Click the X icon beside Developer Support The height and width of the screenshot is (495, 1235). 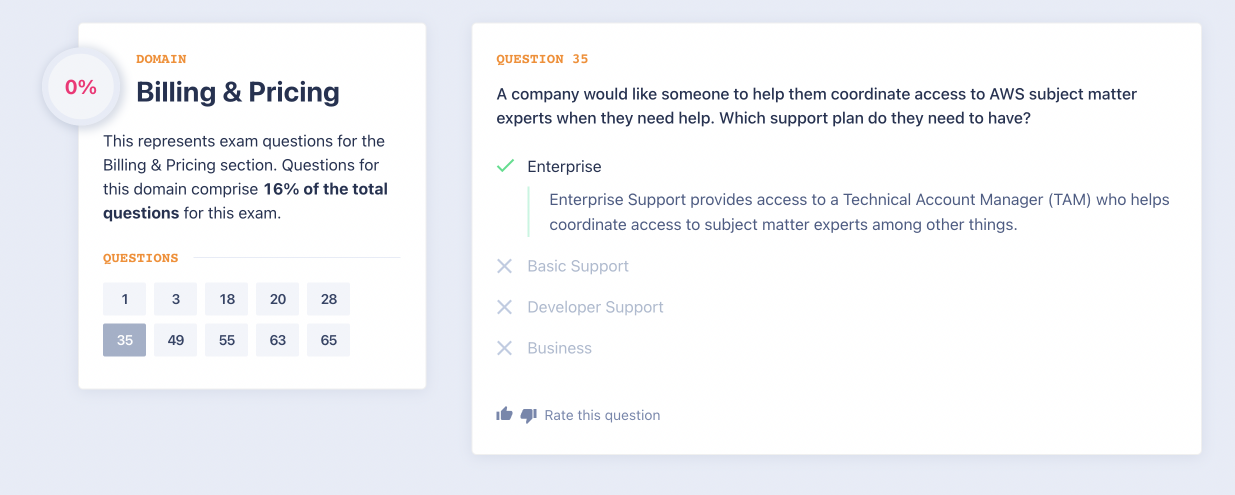pos(505,307)
